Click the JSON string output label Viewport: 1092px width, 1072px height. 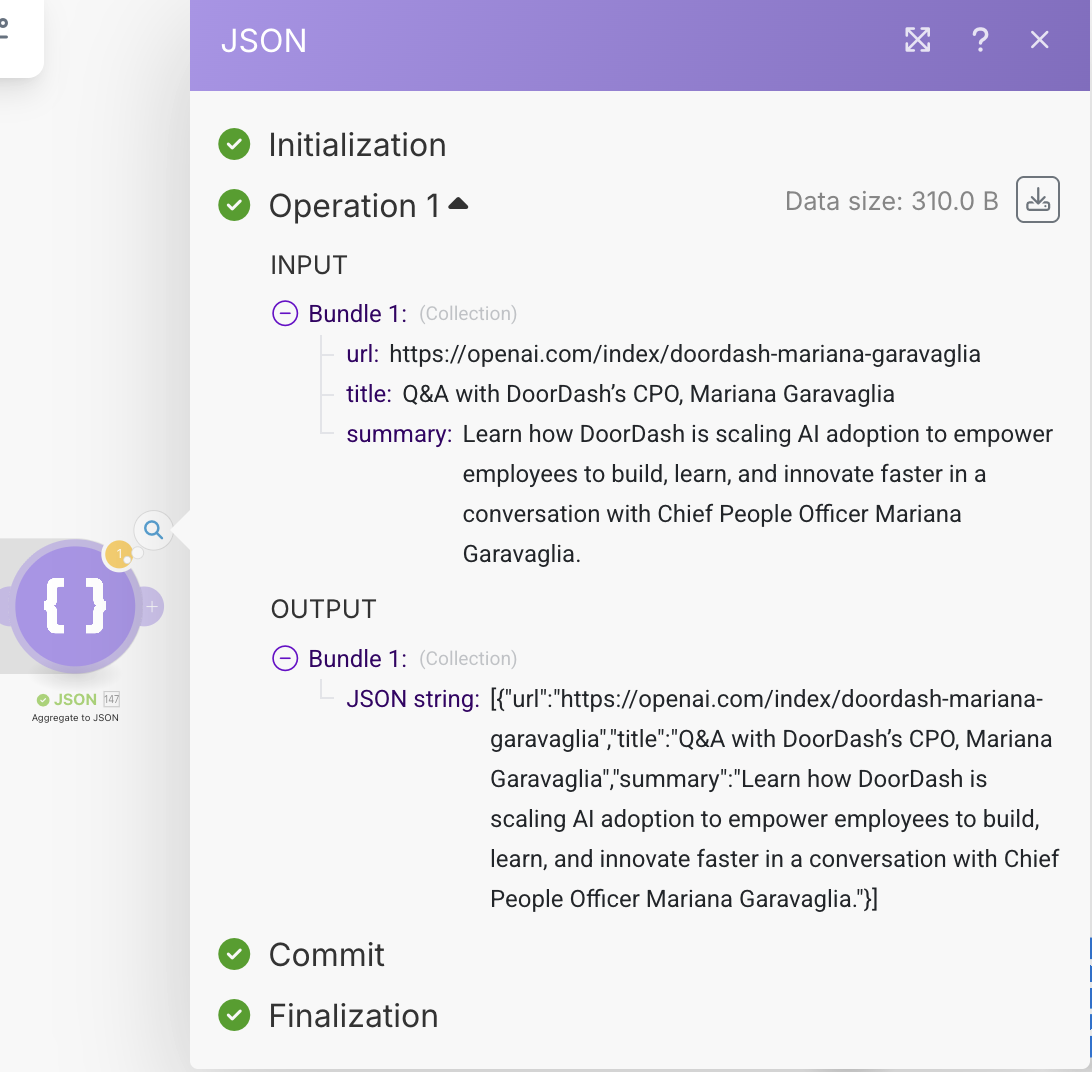coord(412,699)
